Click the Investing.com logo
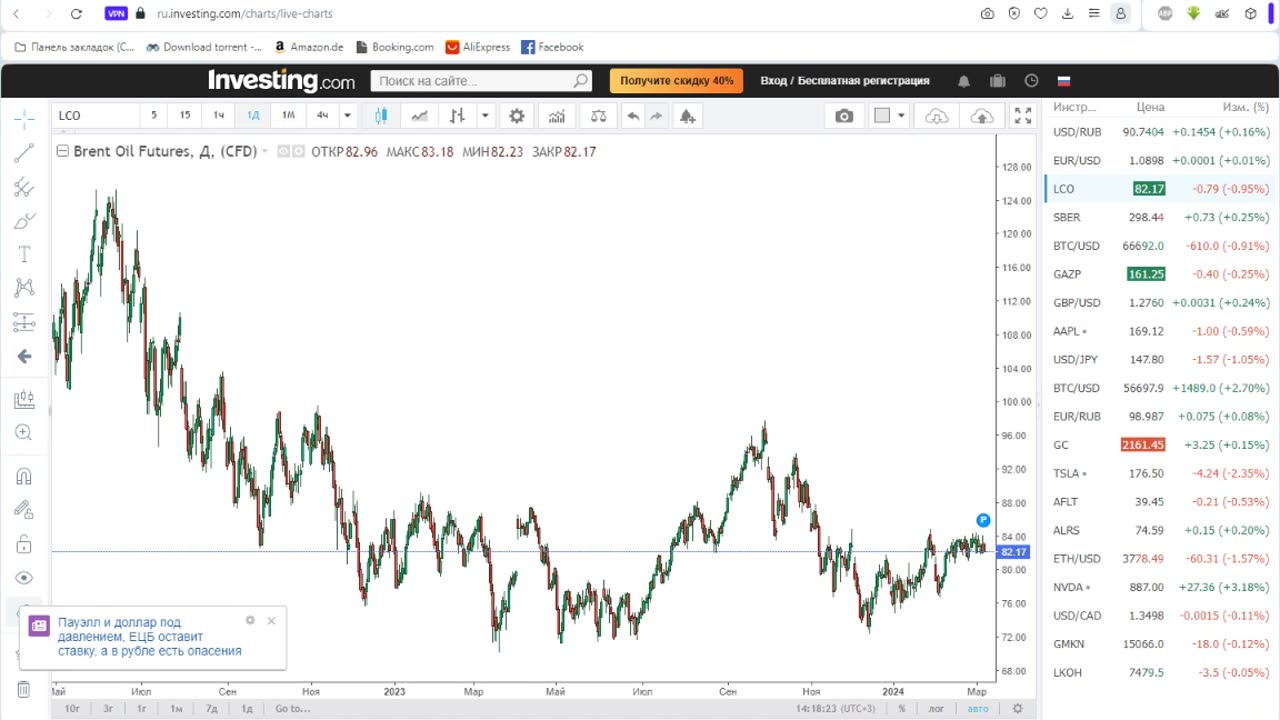 coord(281,81)
